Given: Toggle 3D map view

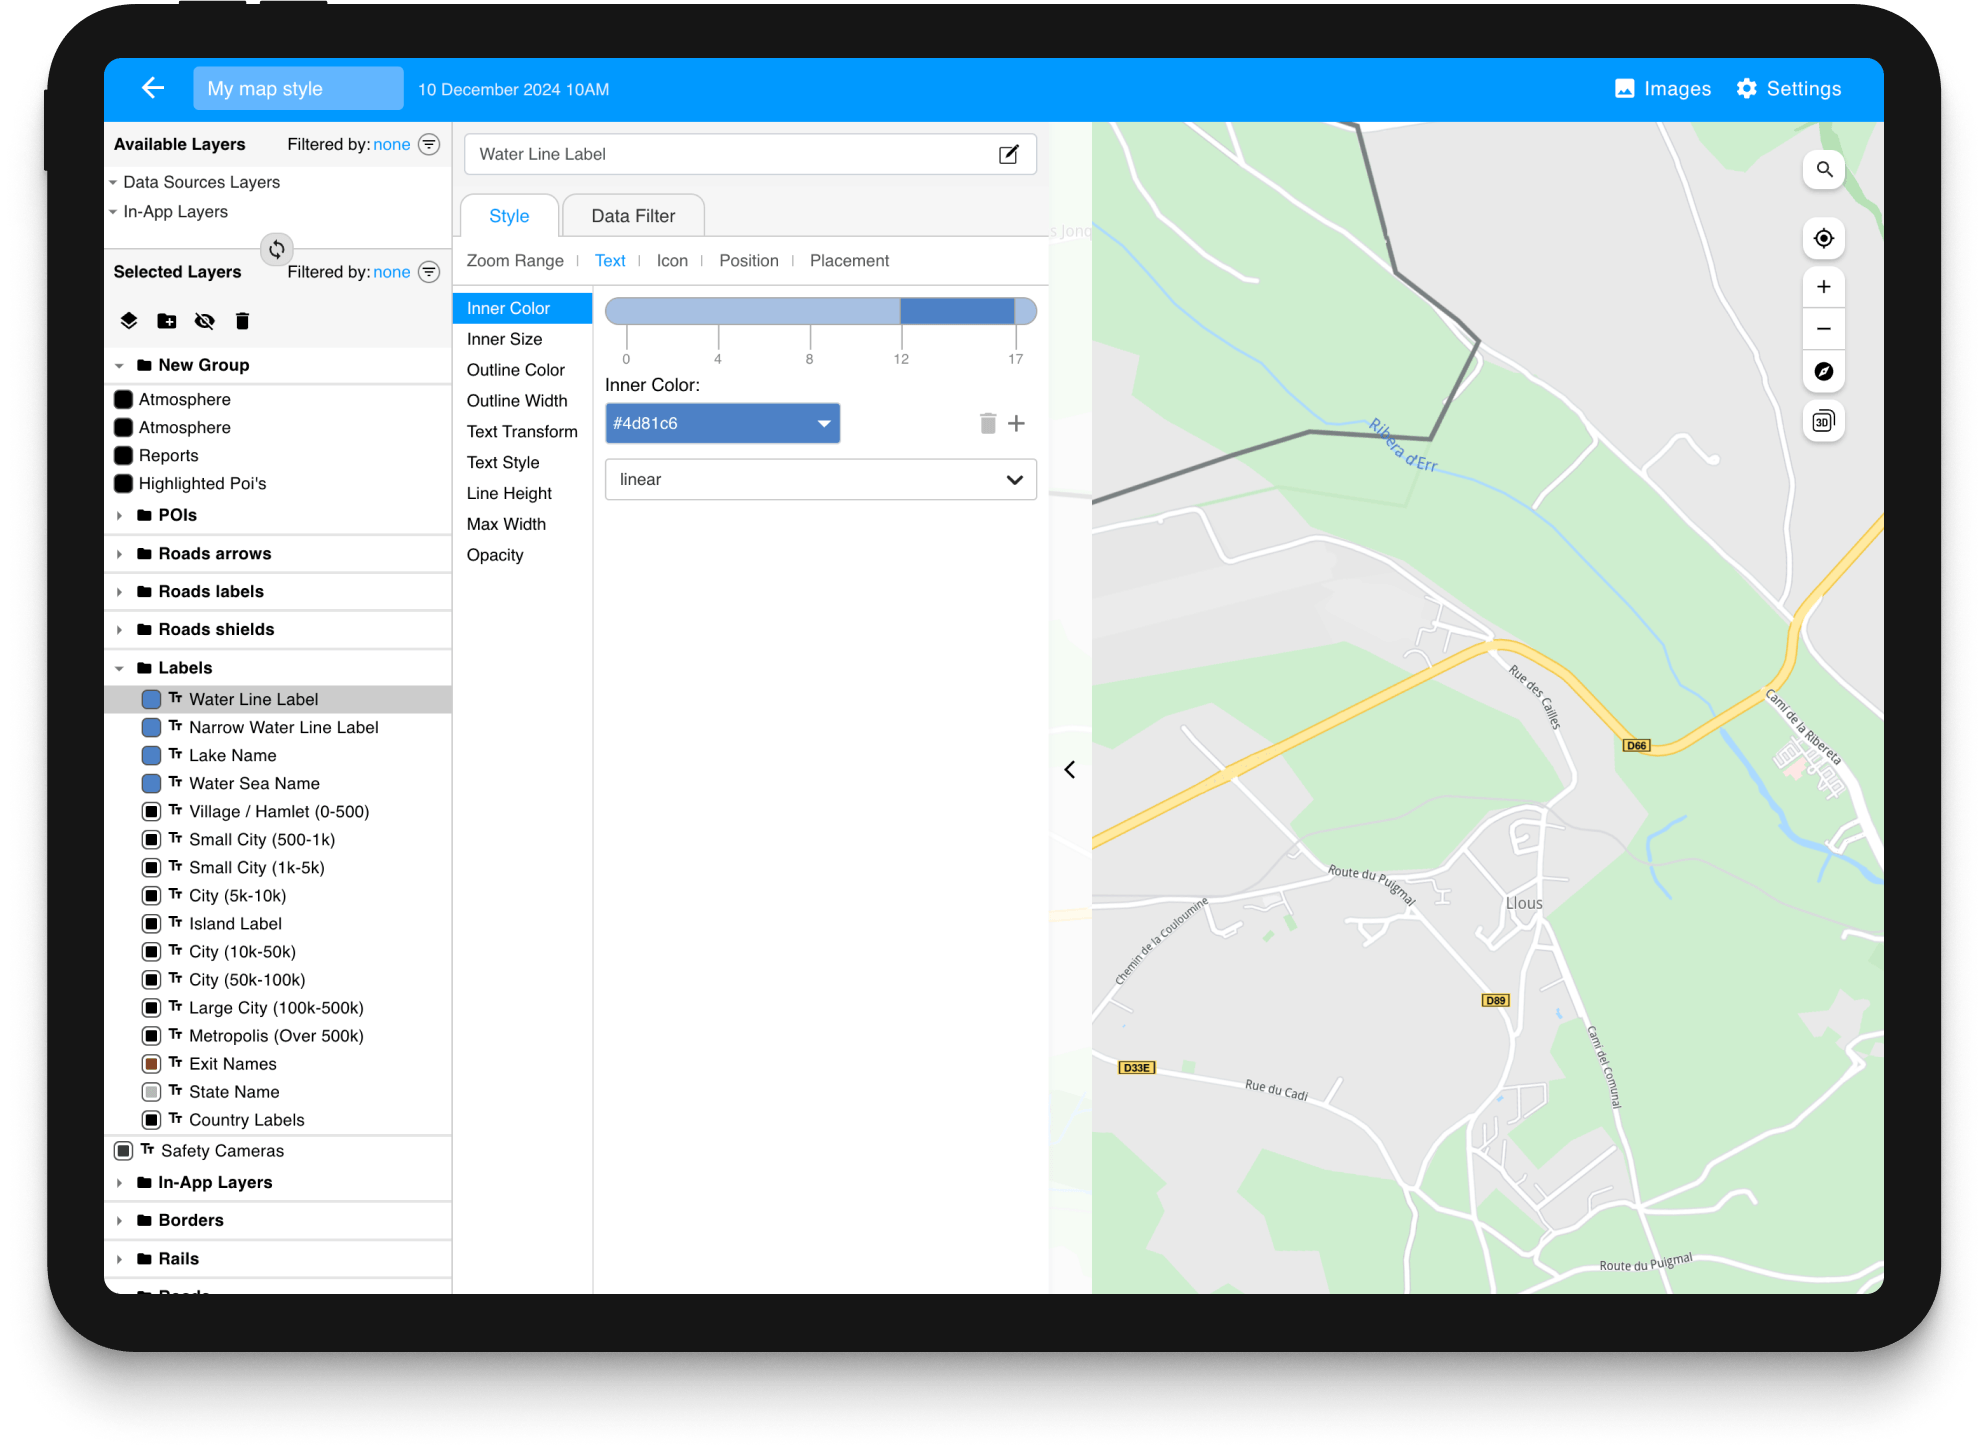Looking at the screenshot, I should click(1824, 421).
